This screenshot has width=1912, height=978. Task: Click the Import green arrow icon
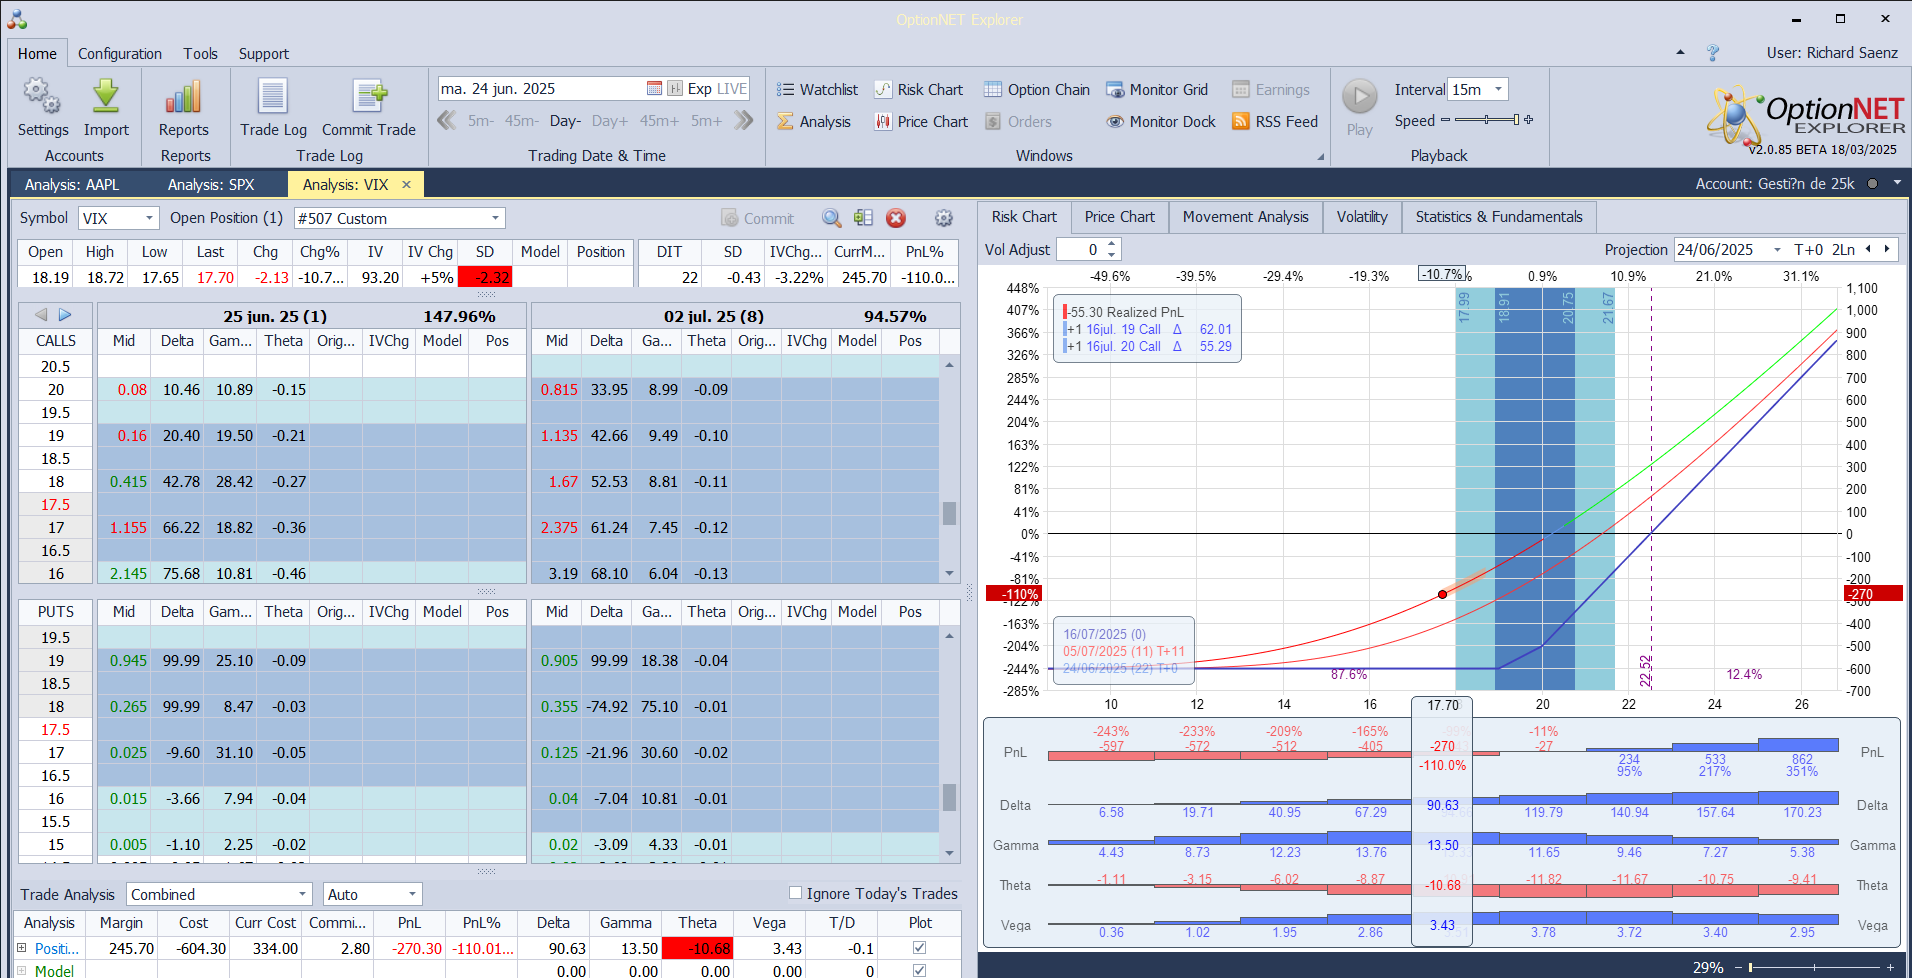106,96
